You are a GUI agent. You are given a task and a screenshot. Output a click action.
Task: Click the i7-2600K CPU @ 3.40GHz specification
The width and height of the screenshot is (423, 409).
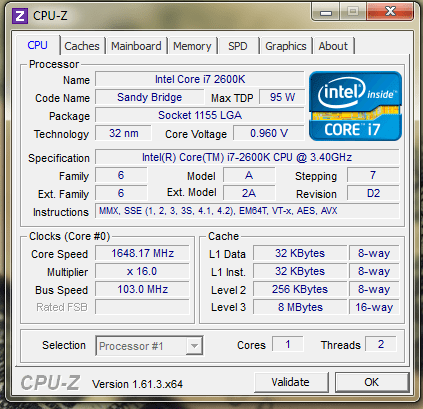(x=247, y=157)
